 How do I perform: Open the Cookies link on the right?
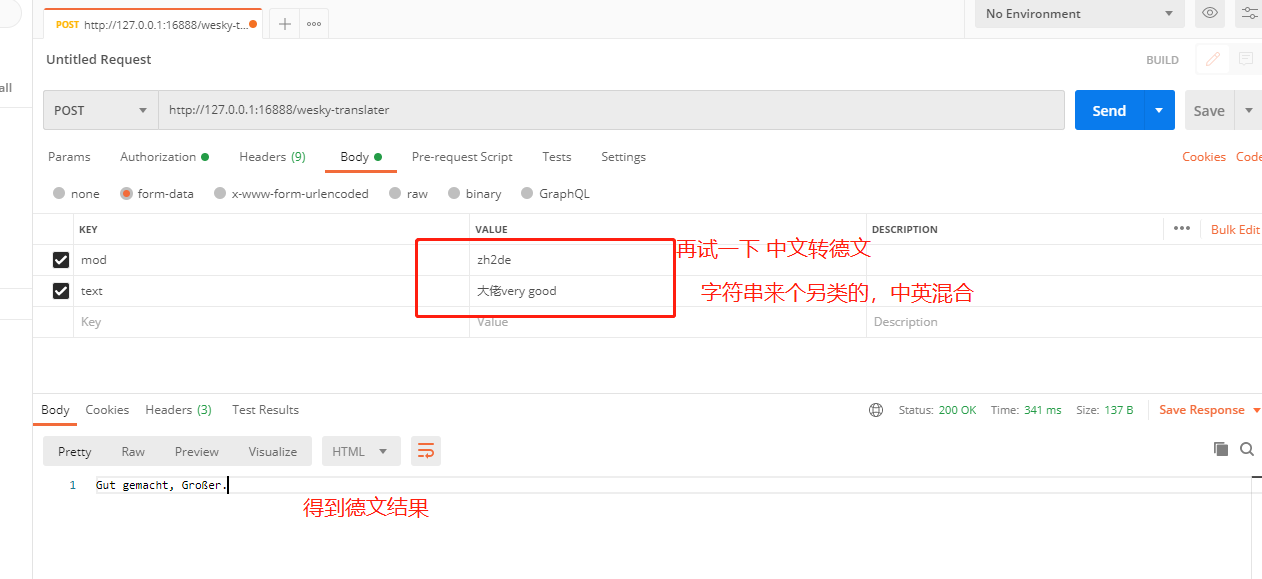1204,157
